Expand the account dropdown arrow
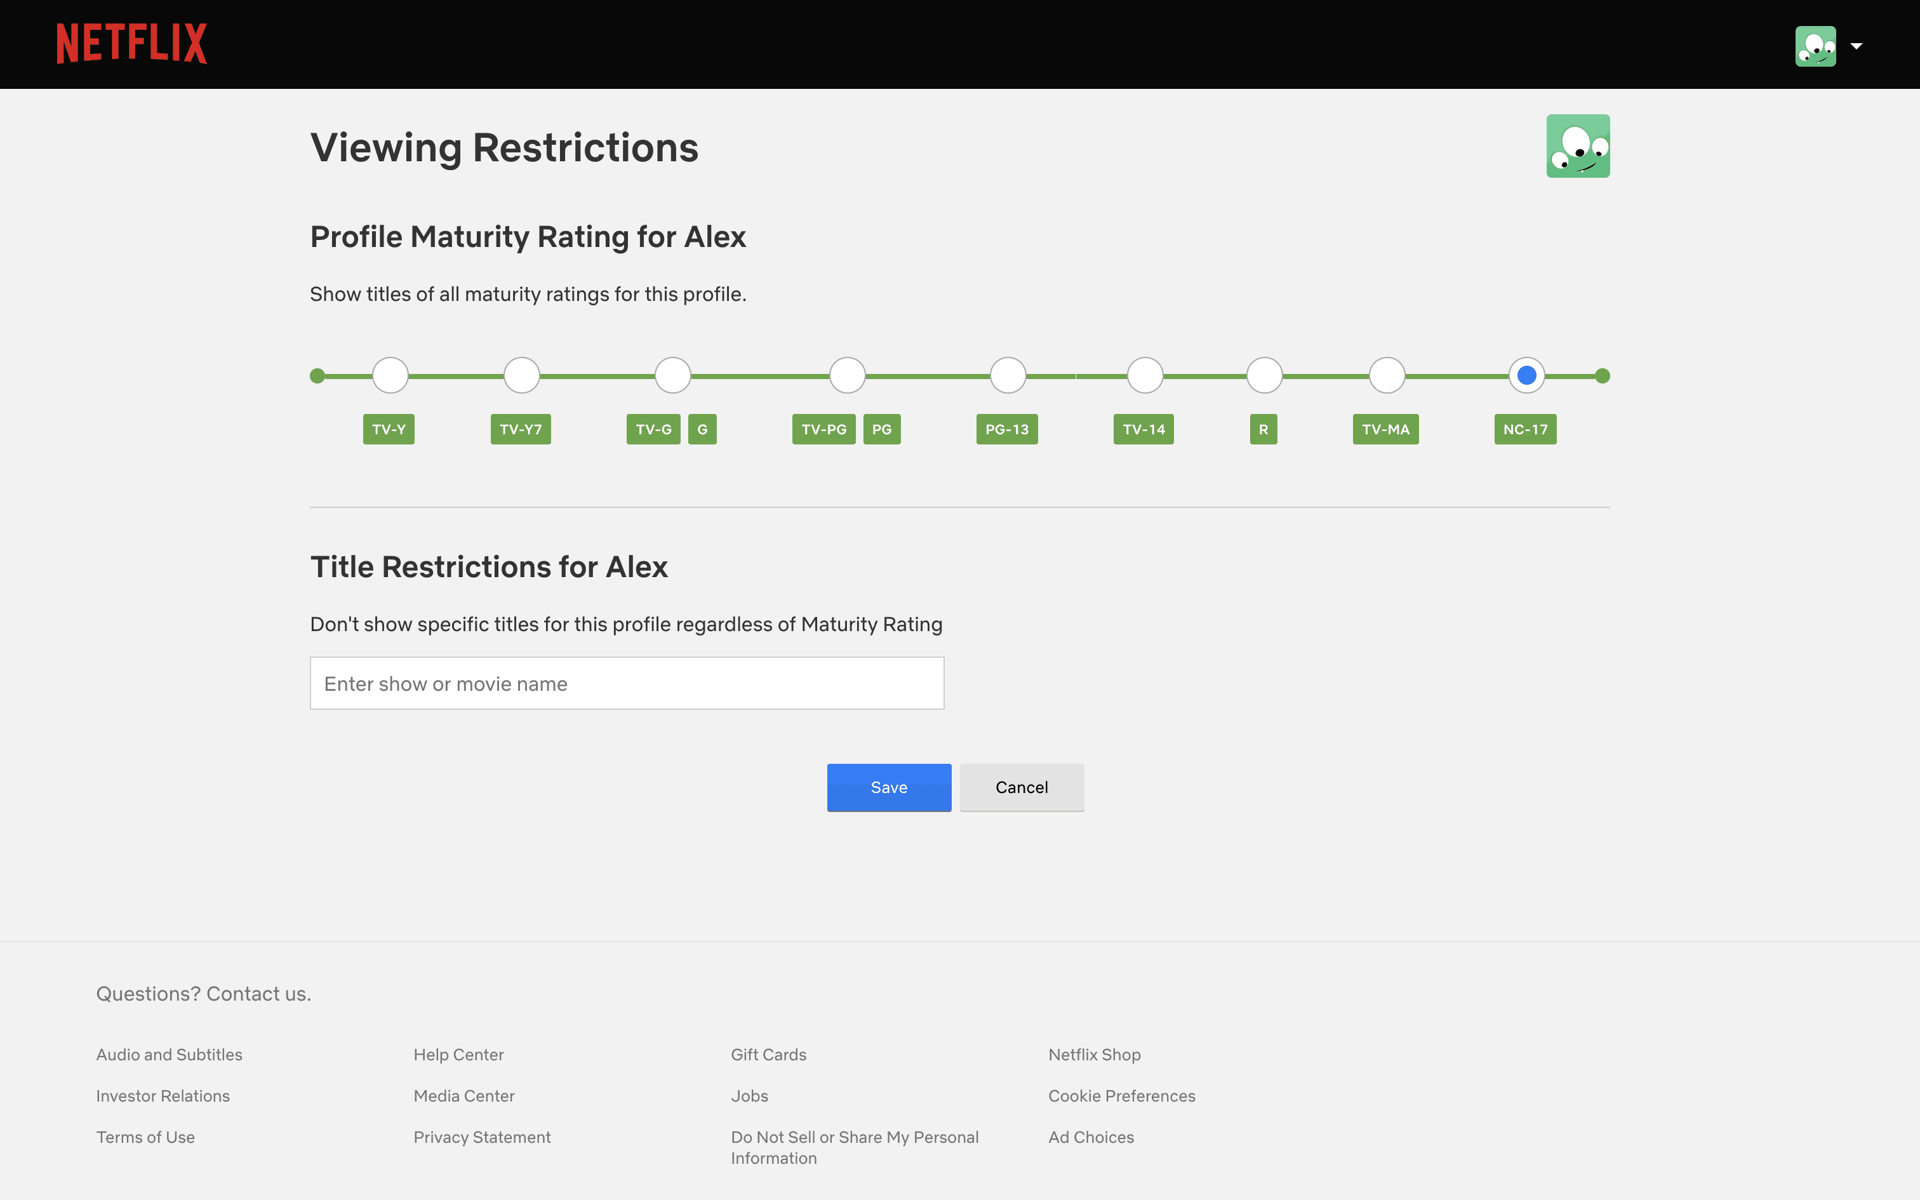The image size is (1920, 1200). (1856, 46)
